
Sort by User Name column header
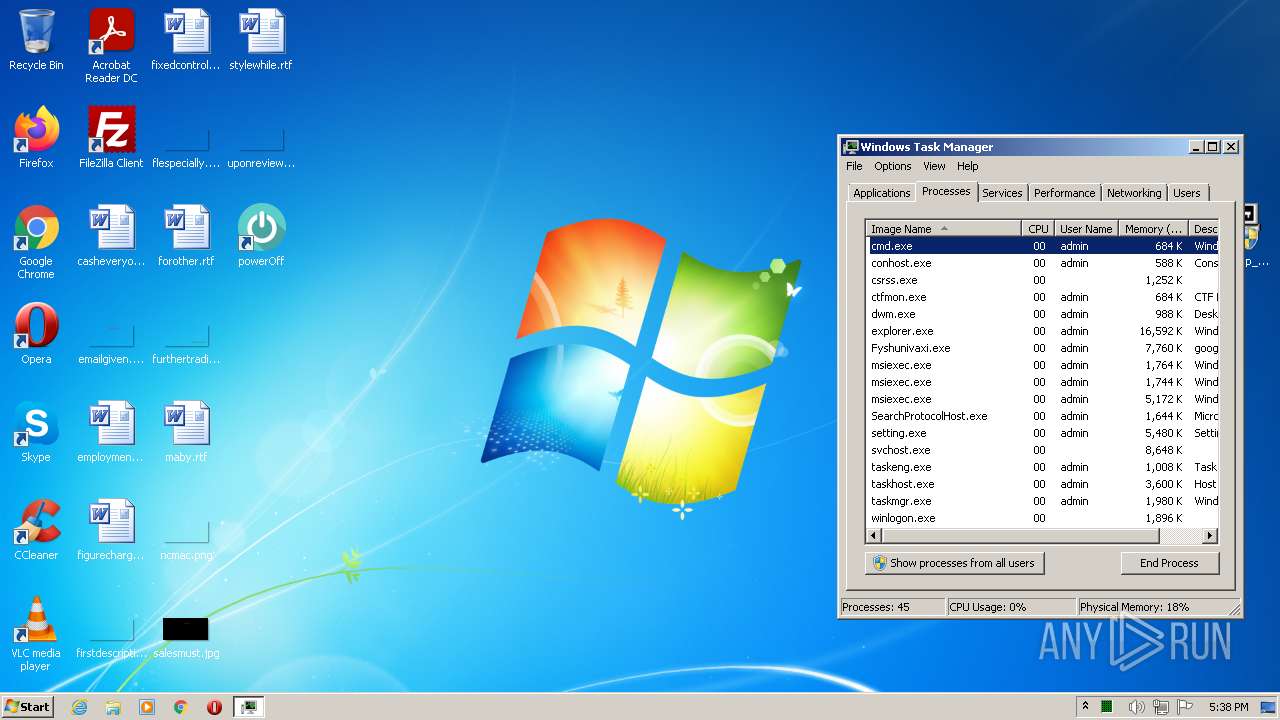click(1086, 229)
